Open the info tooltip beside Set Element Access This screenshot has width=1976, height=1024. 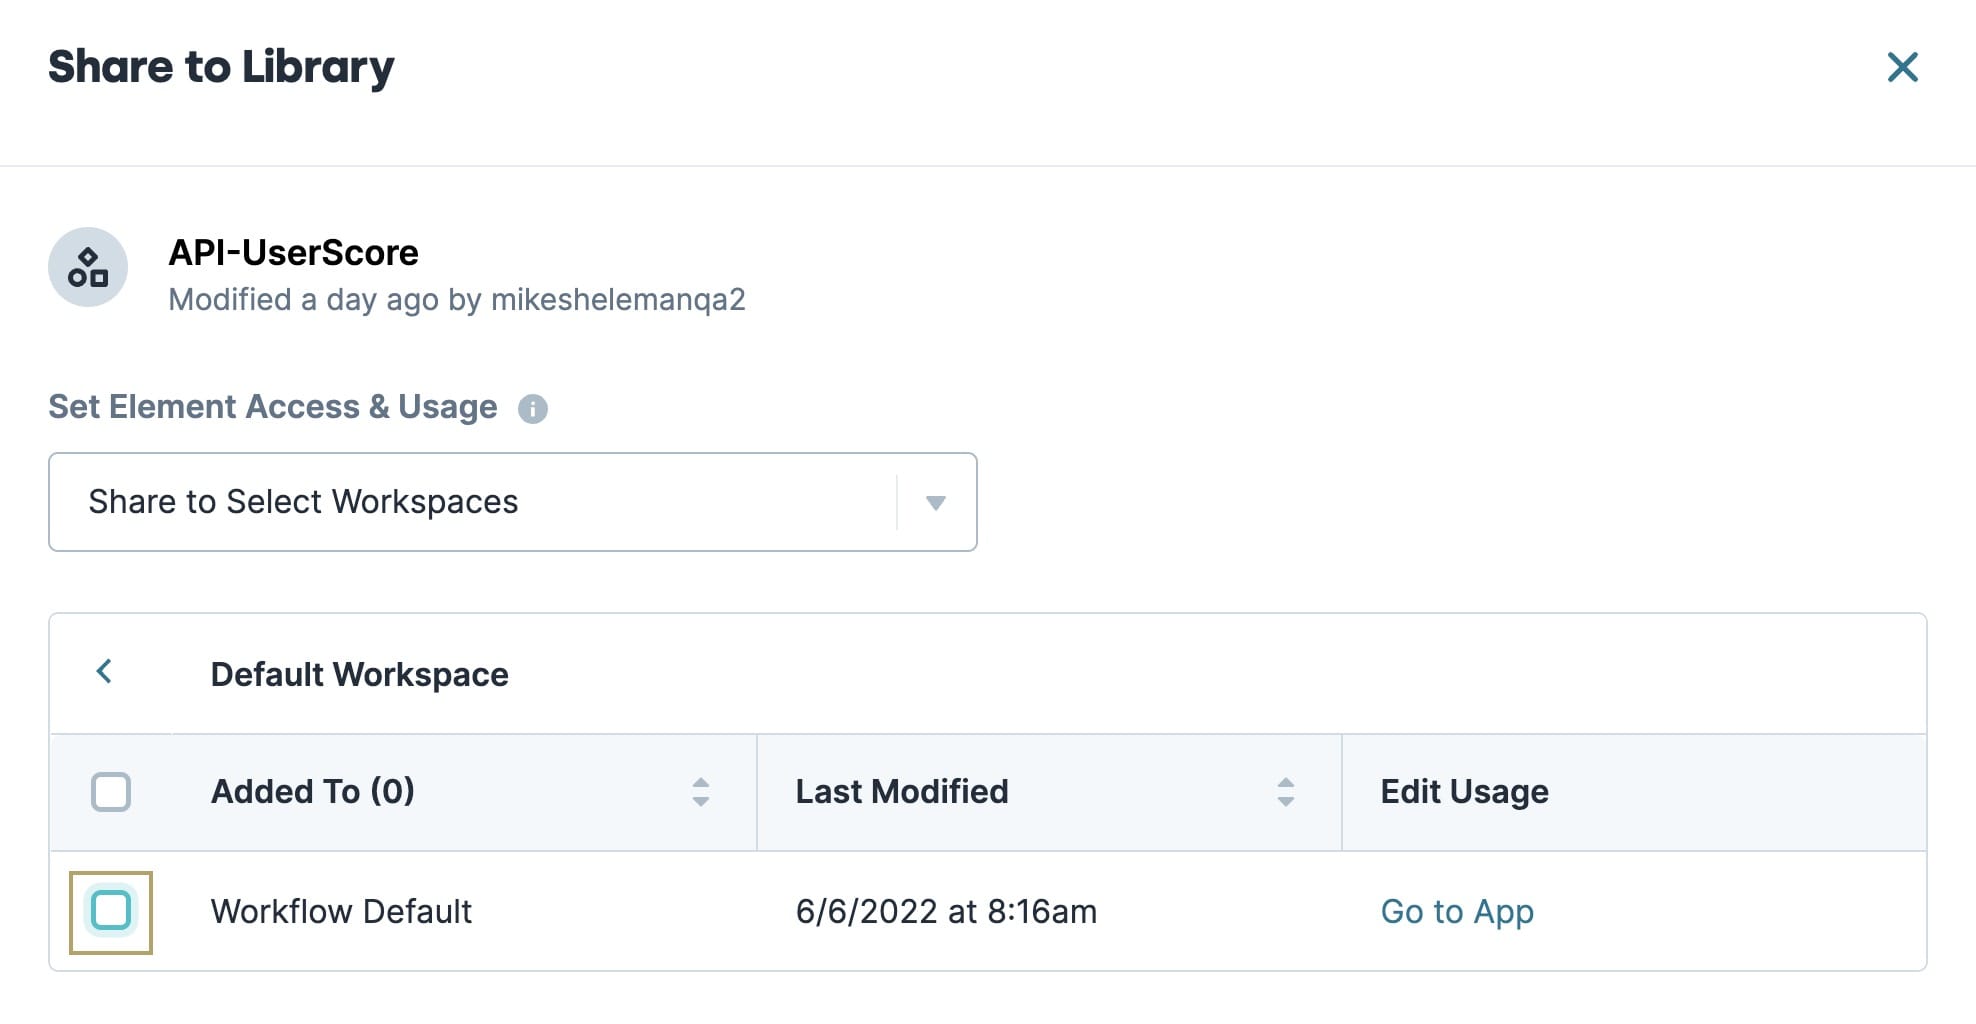point(532,409)
